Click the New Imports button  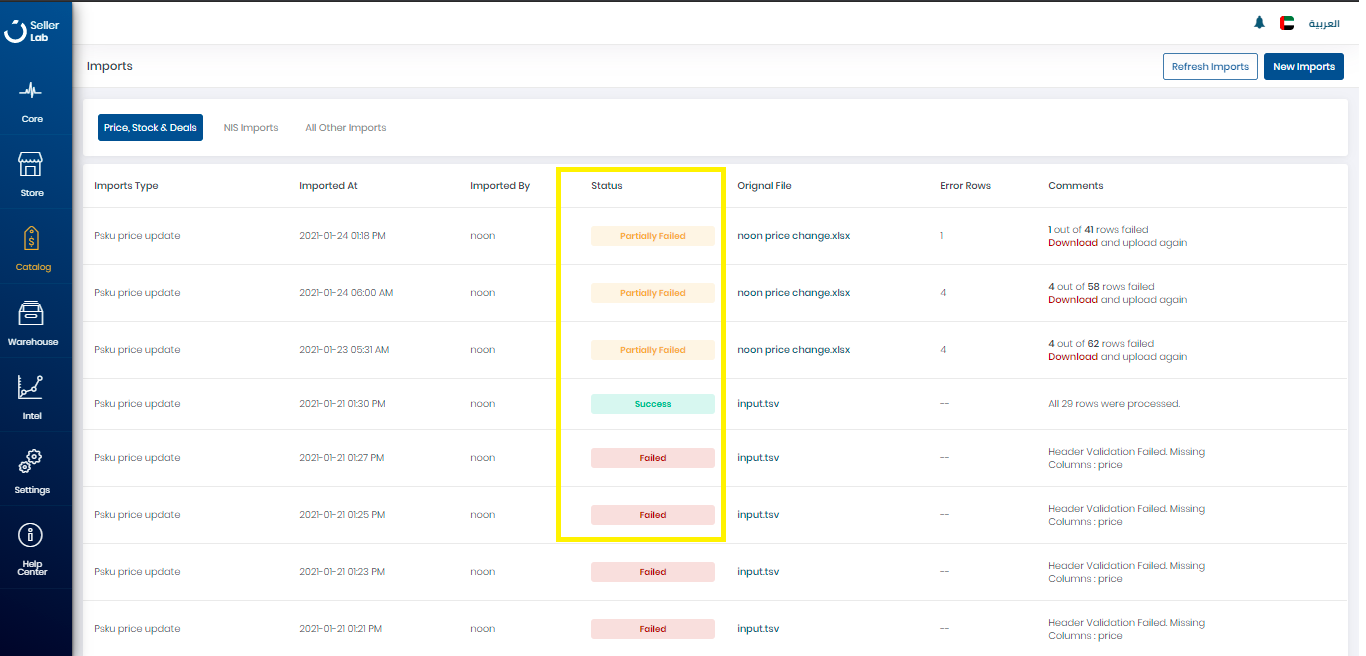1303,67
